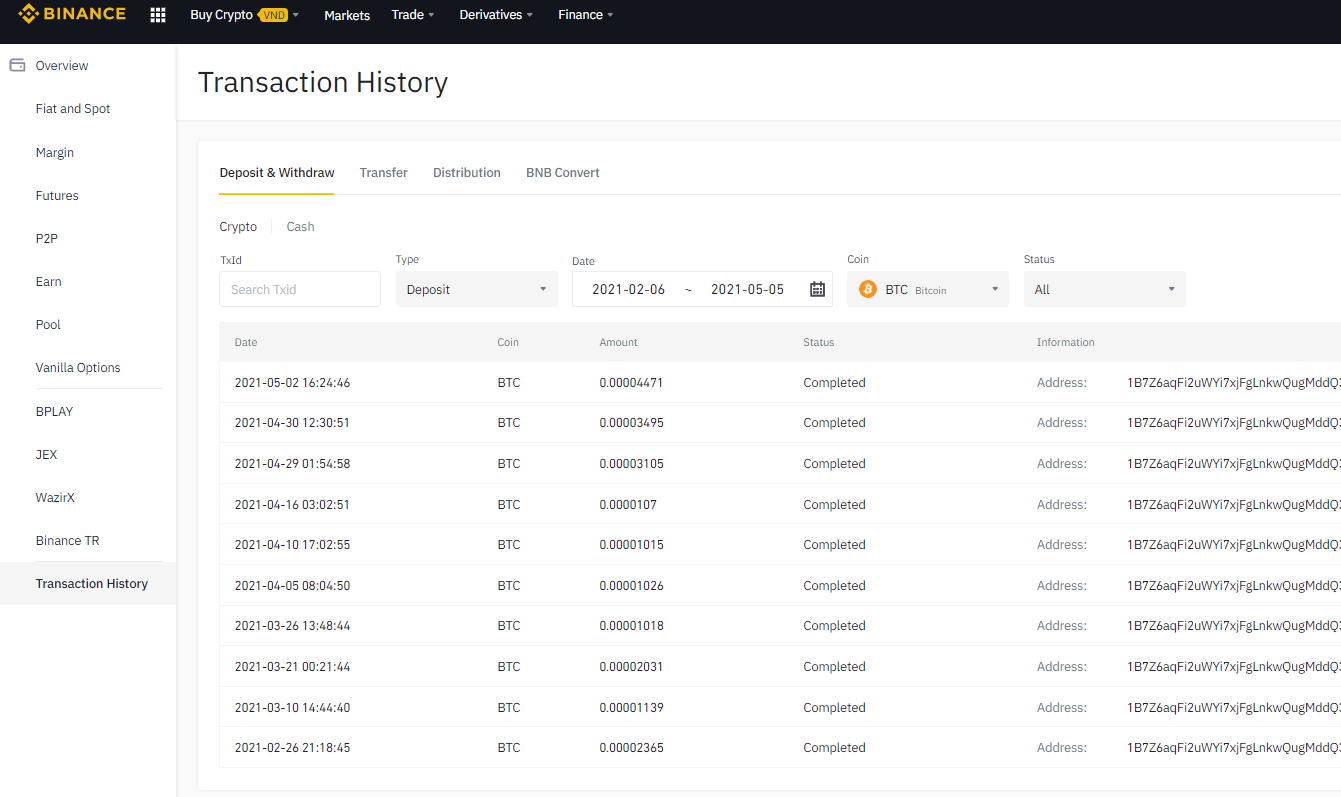Viewport: 1341px width, 797px height.
Task: Click the amount 0.00001018
Action: pos(632,626)
